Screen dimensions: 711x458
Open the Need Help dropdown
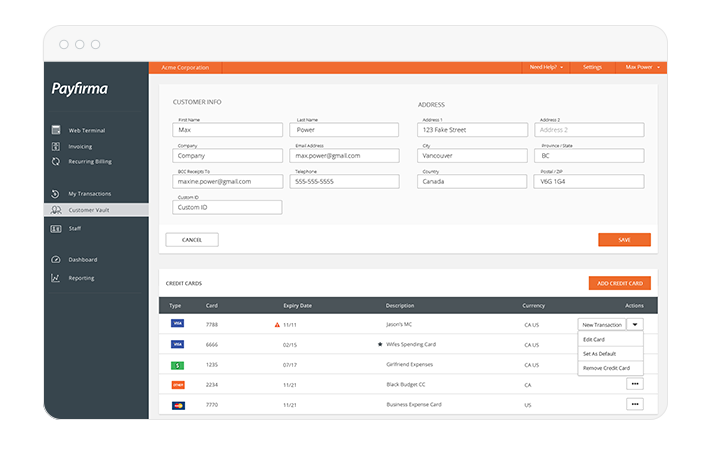click(546, 67)
